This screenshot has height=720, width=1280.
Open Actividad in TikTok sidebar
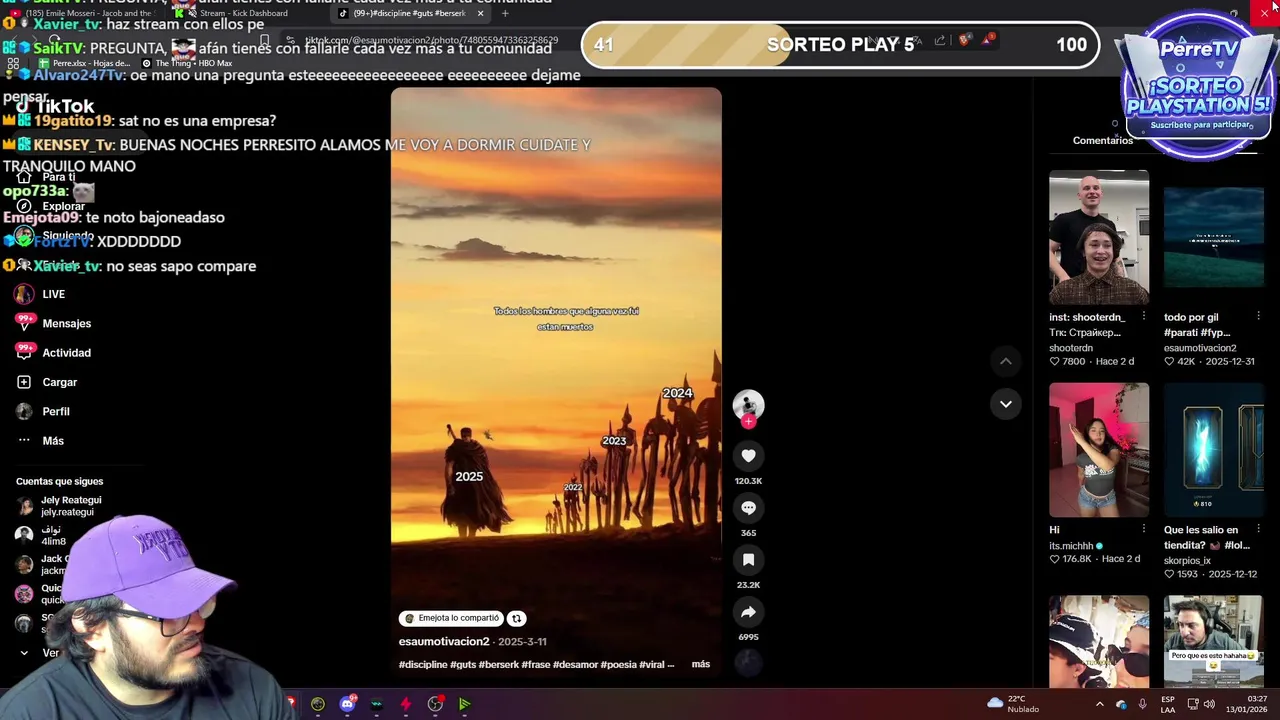tap(54, 352)
